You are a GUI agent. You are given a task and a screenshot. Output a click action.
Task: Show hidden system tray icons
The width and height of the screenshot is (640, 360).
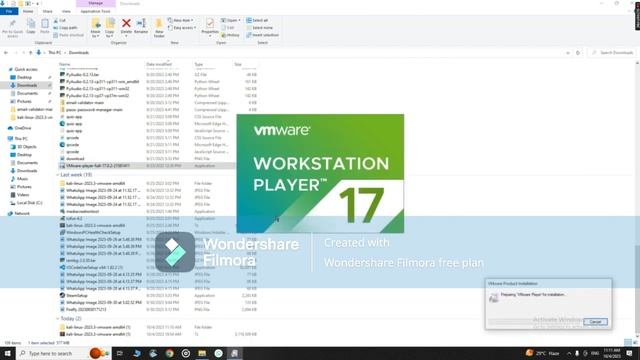pyautogui.click(x=569, y=353)
